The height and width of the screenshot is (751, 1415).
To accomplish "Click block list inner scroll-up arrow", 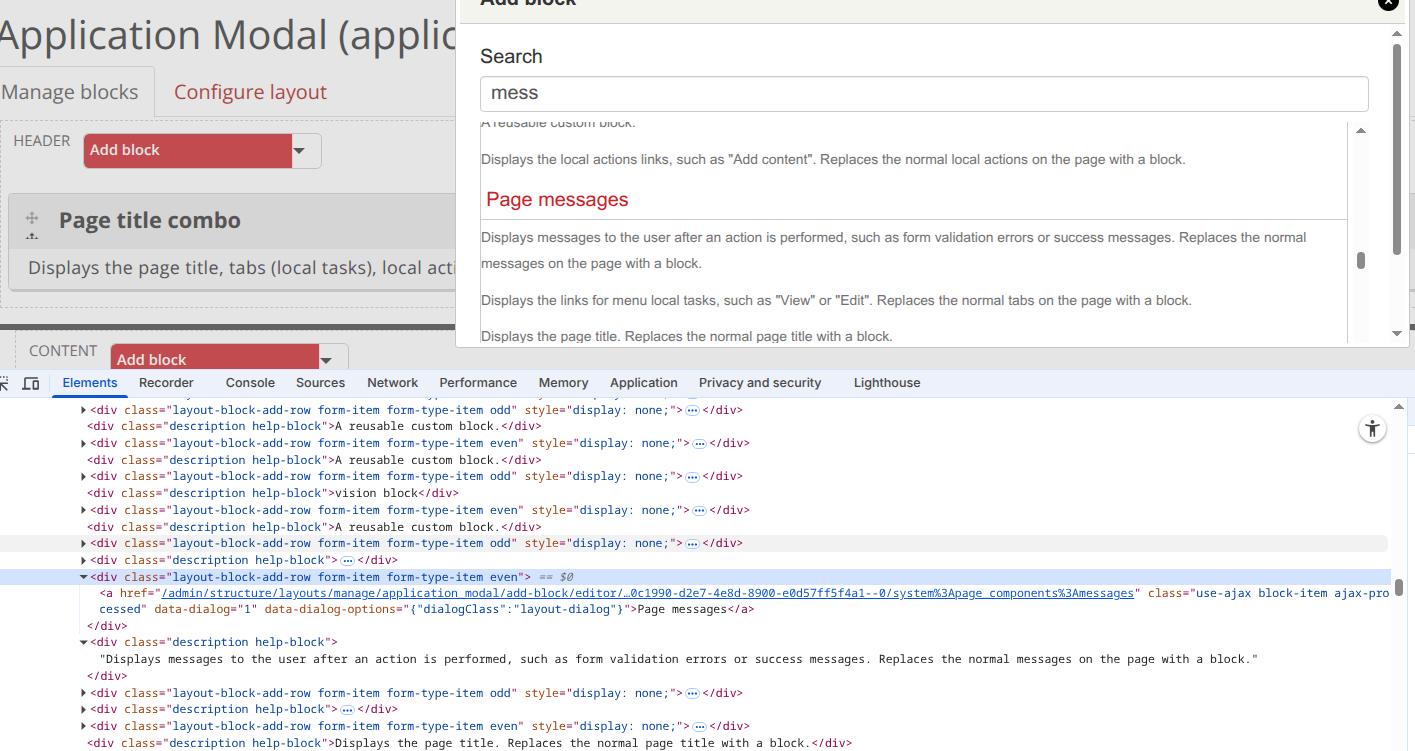I will tap(1360, 131).
